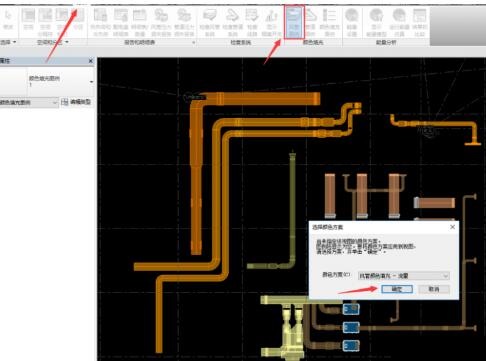Click the Check Duct Systems icon

tap(210, 22)
